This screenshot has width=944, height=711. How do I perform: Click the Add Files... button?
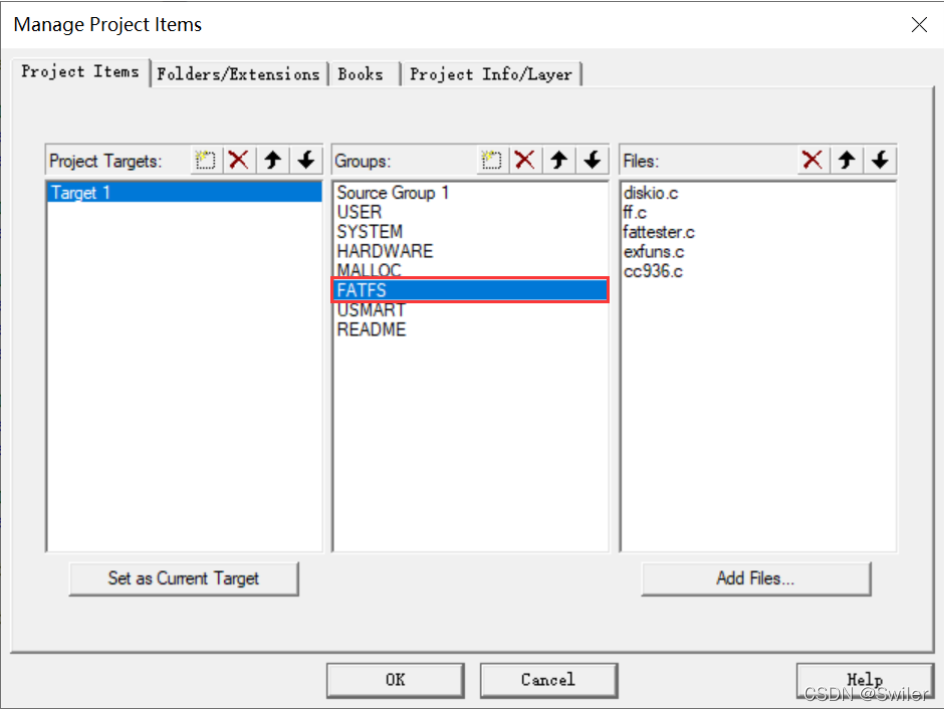pos(756,579)
